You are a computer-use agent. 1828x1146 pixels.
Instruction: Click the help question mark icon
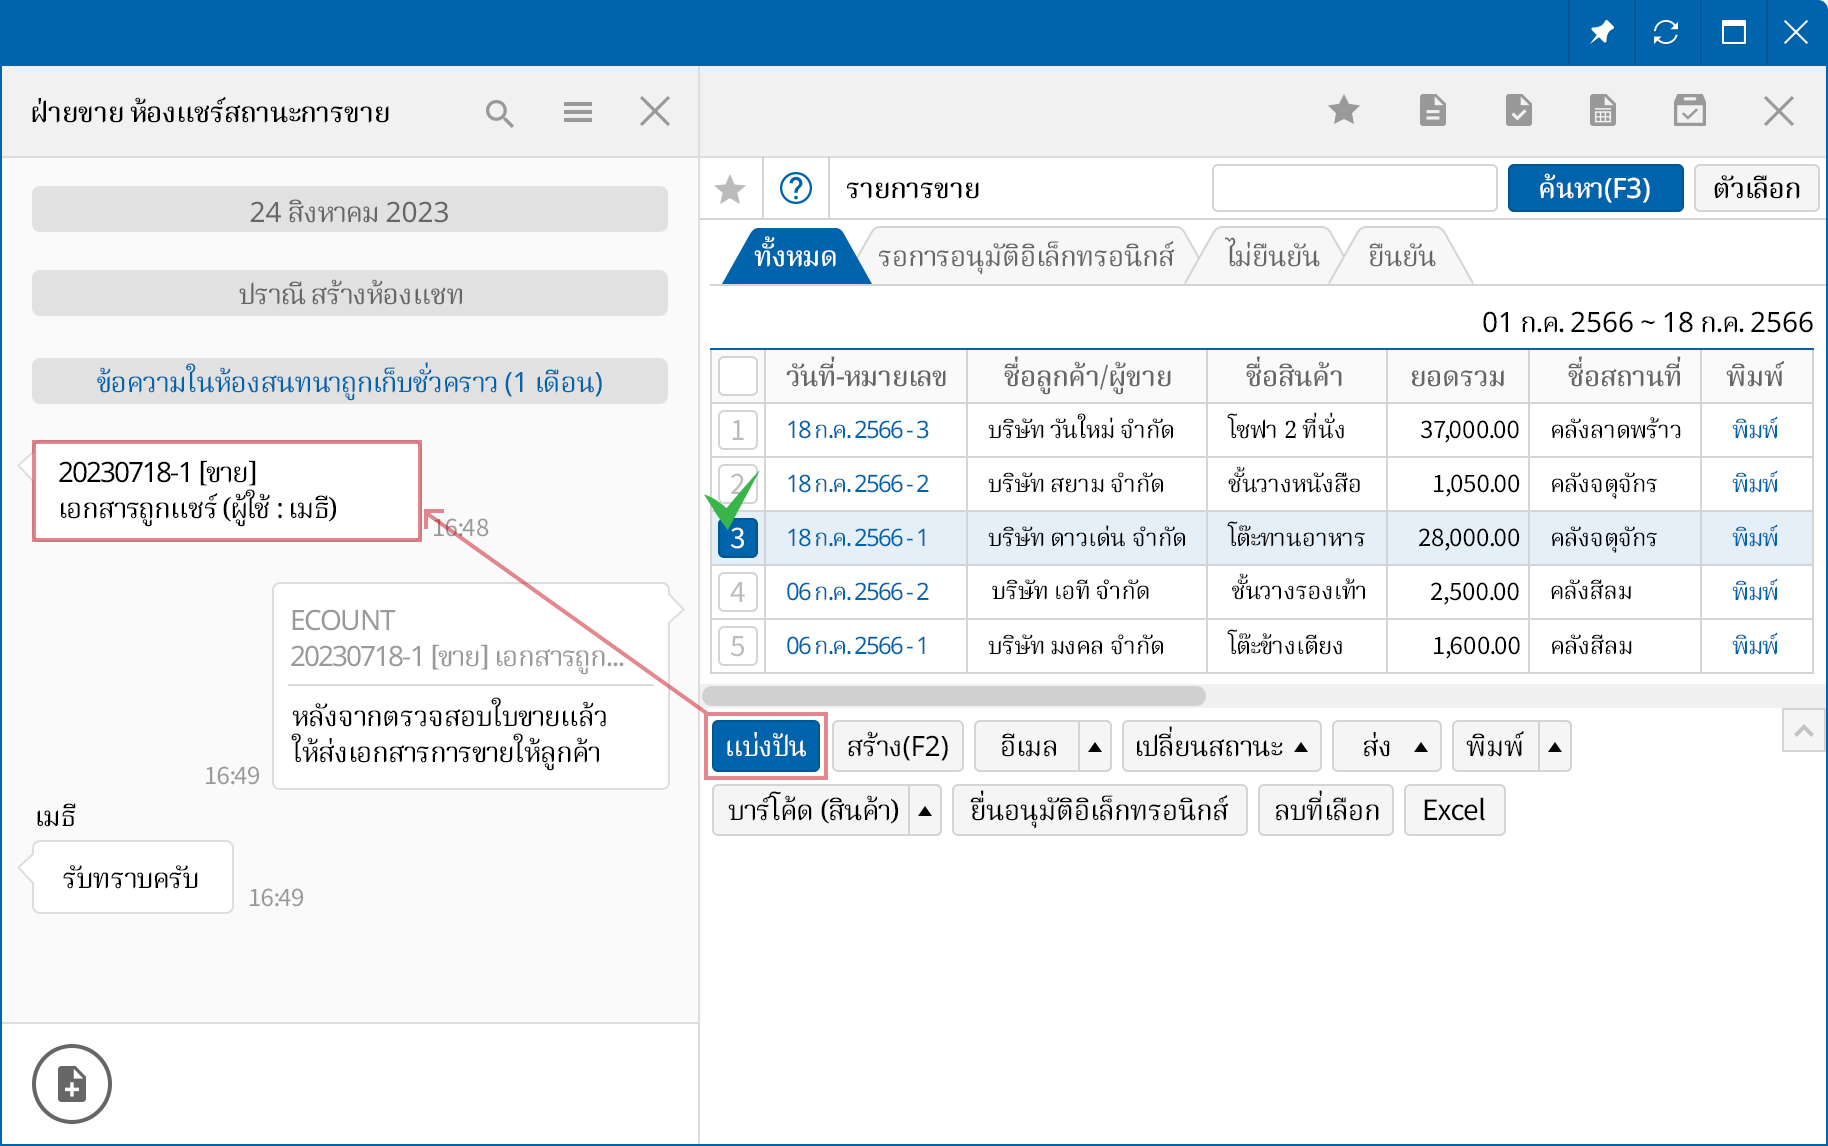click(796, 188)
